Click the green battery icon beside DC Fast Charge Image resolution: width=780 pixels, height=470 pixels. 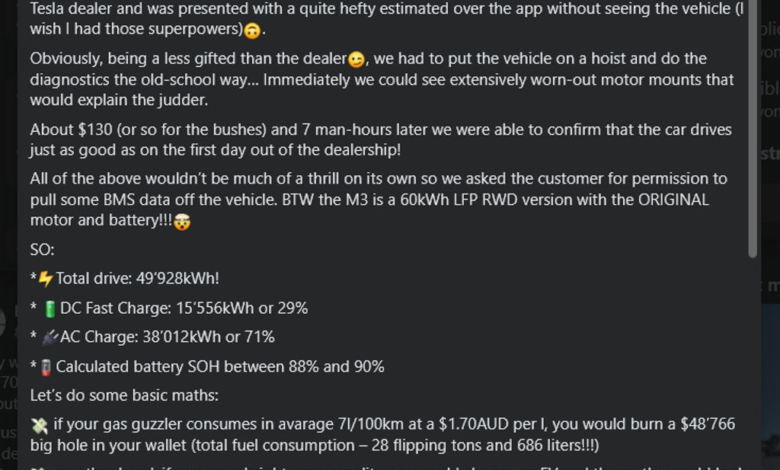click(50, 309)
